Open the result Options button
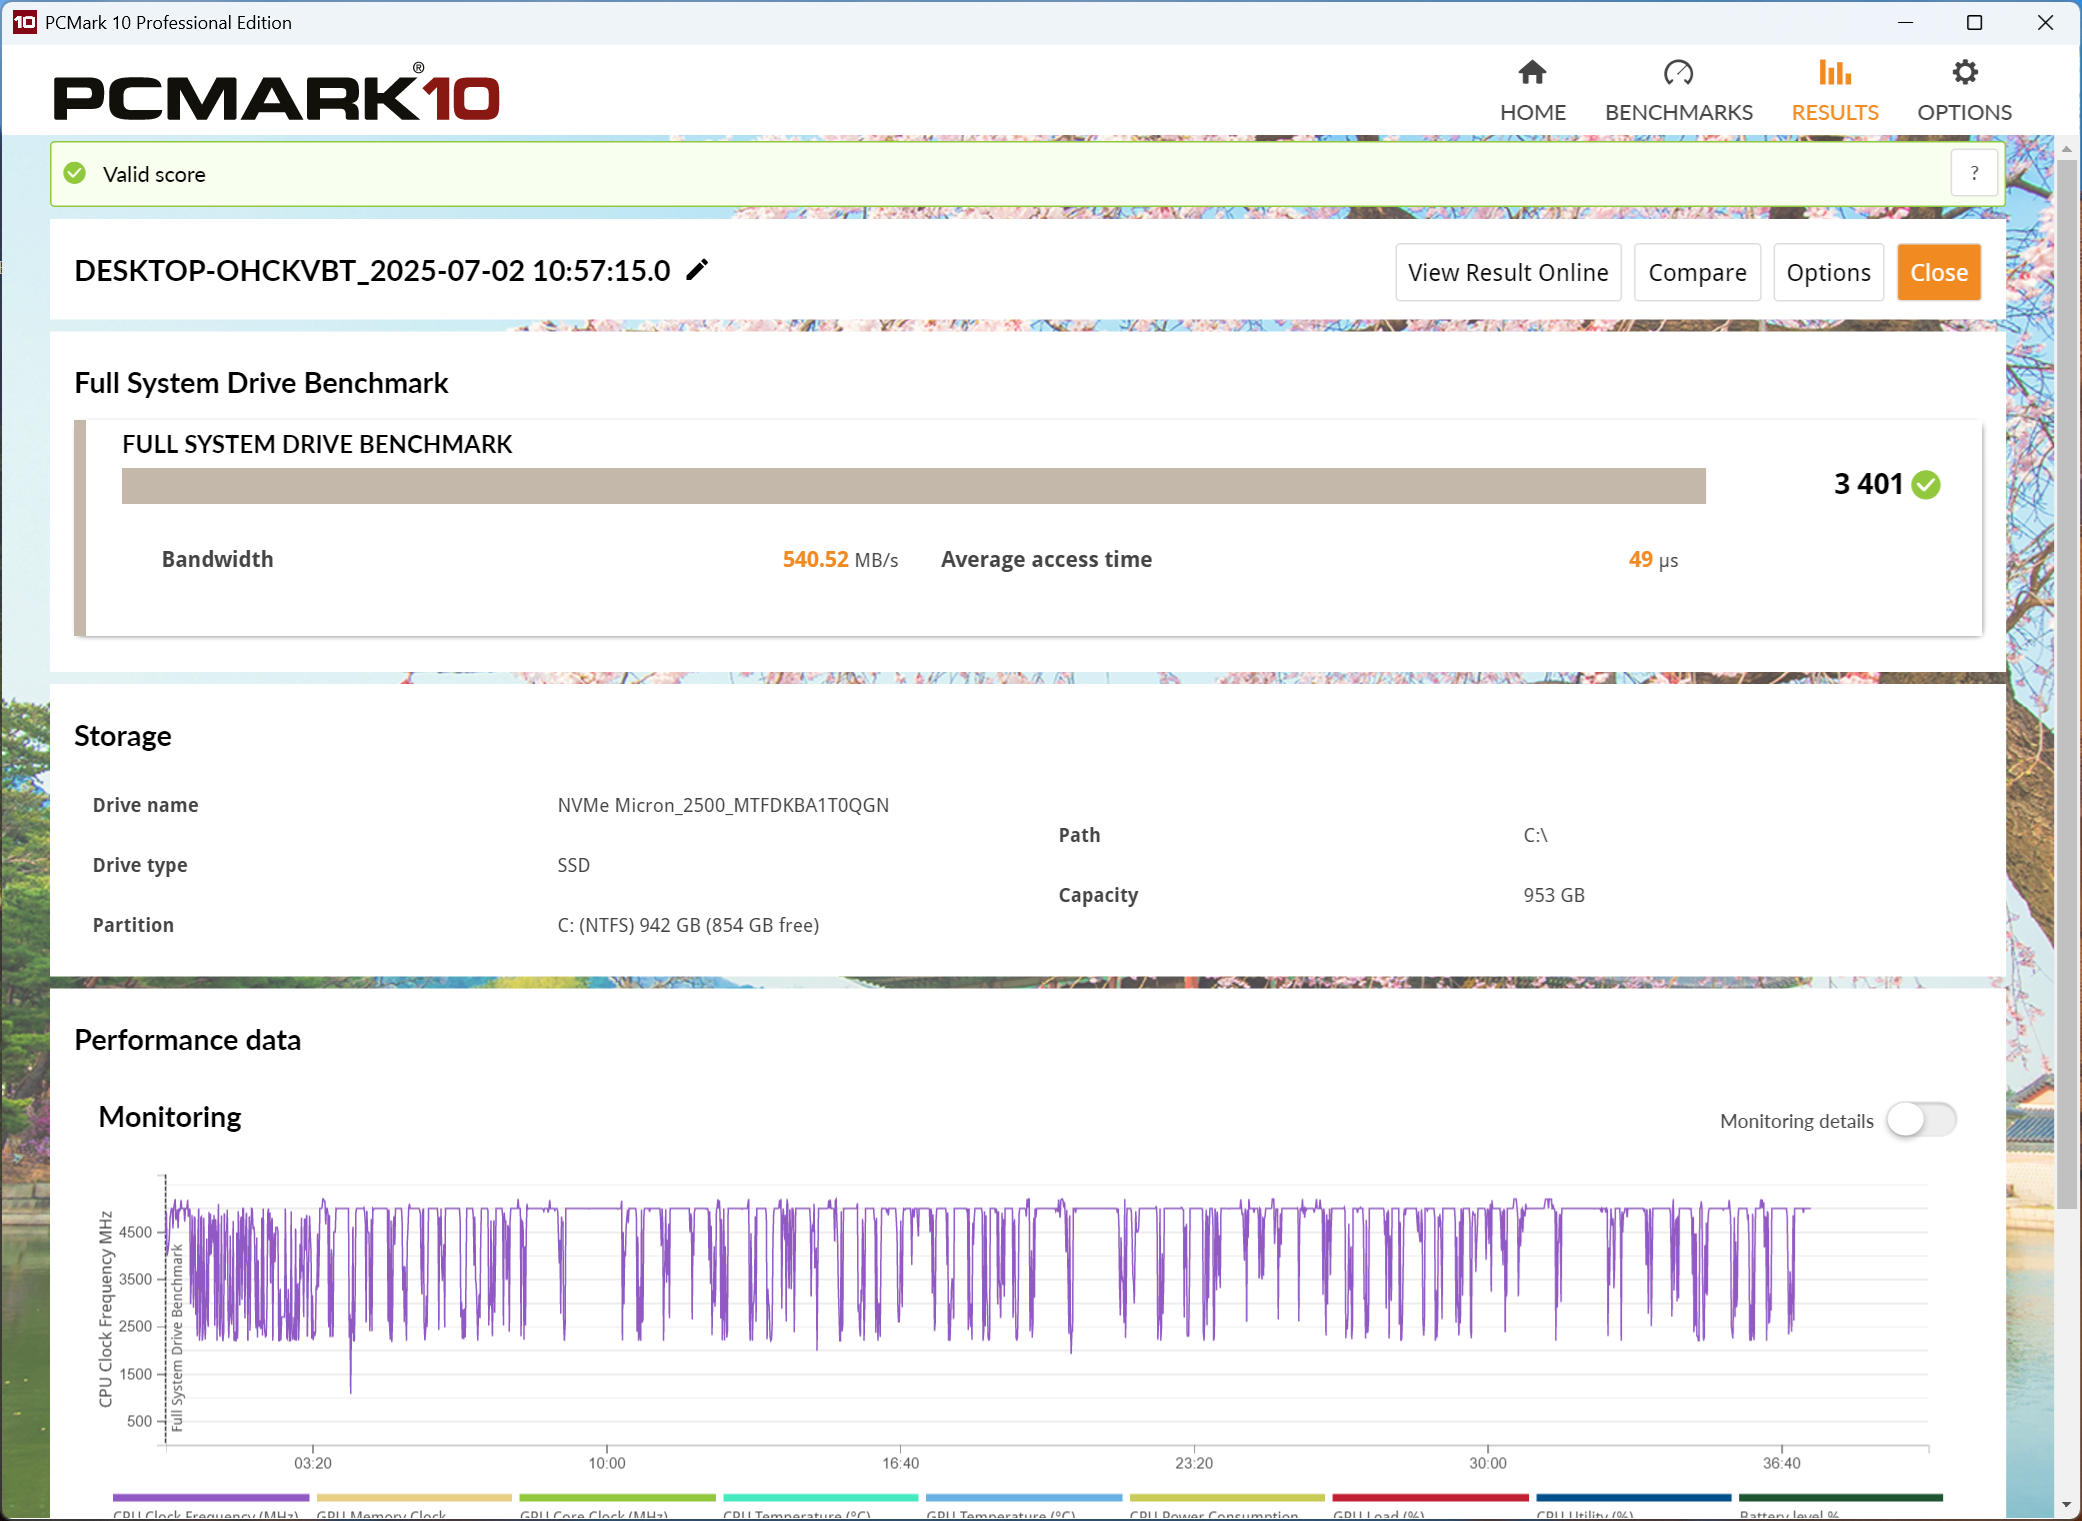The height and width of the screenshot is (1521, 2082). click(1828, 272)
